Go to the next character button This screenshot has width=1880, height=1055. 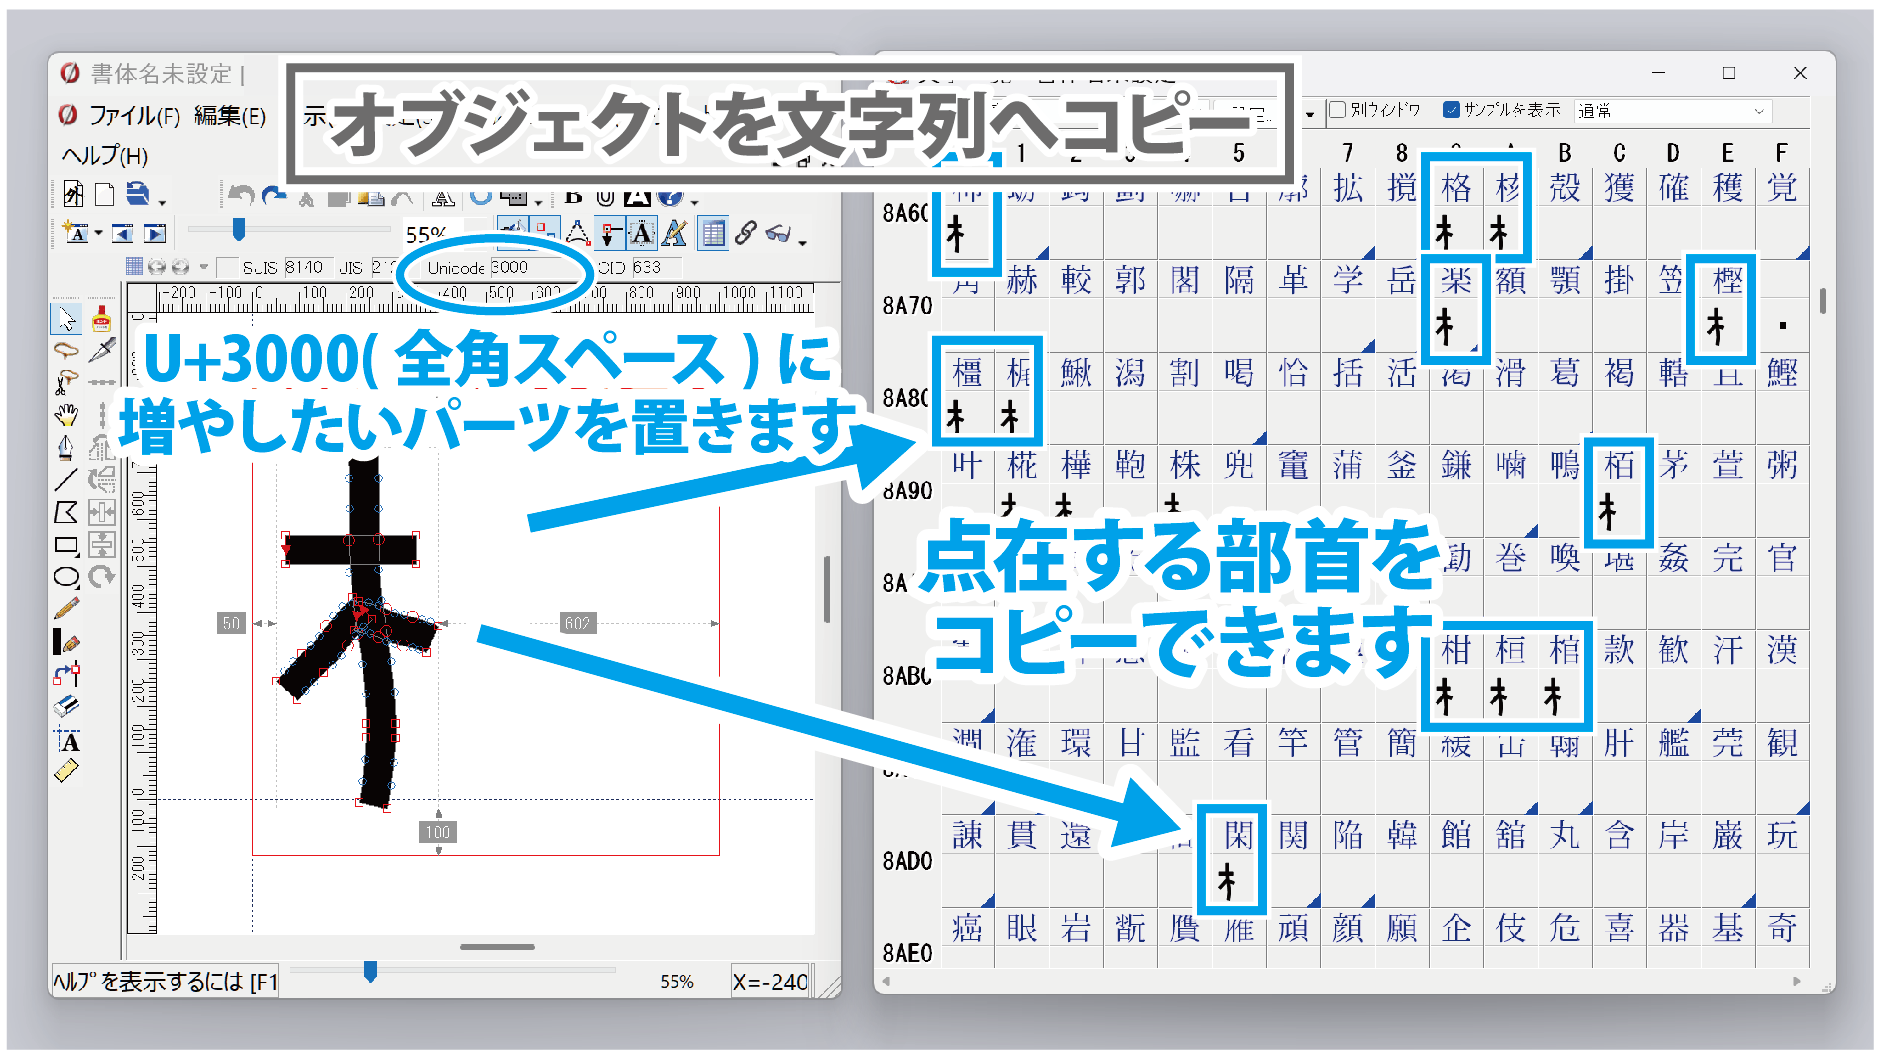155,234
